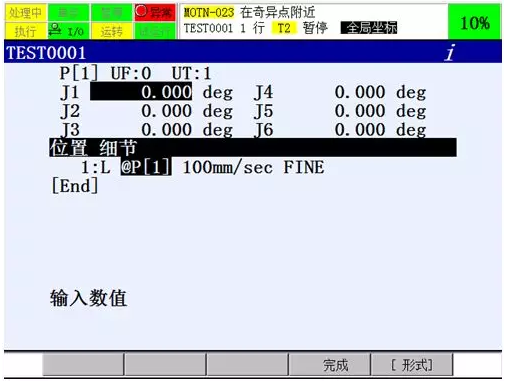Click the UT:1 tool frame value
This screenshot has height=382, width=506.
coord(192,73)
